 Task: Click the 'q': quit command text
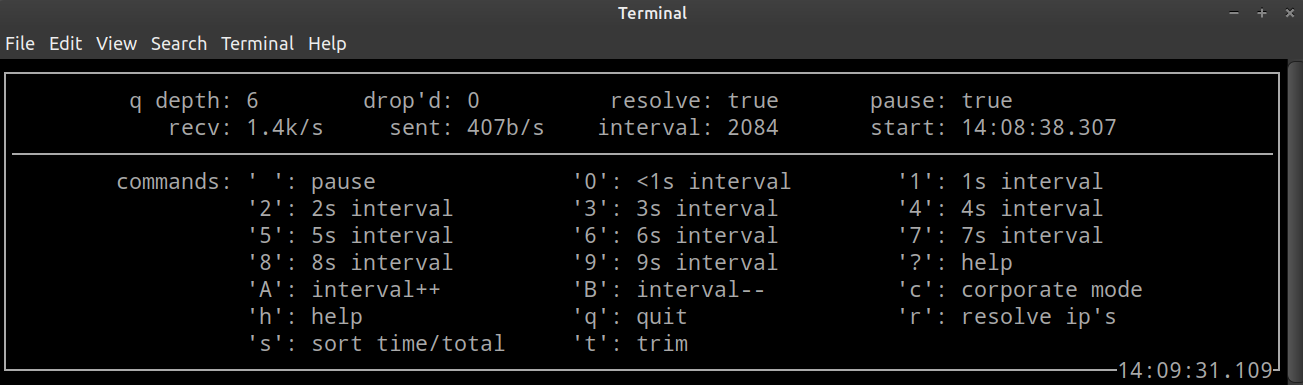(630, 317)
